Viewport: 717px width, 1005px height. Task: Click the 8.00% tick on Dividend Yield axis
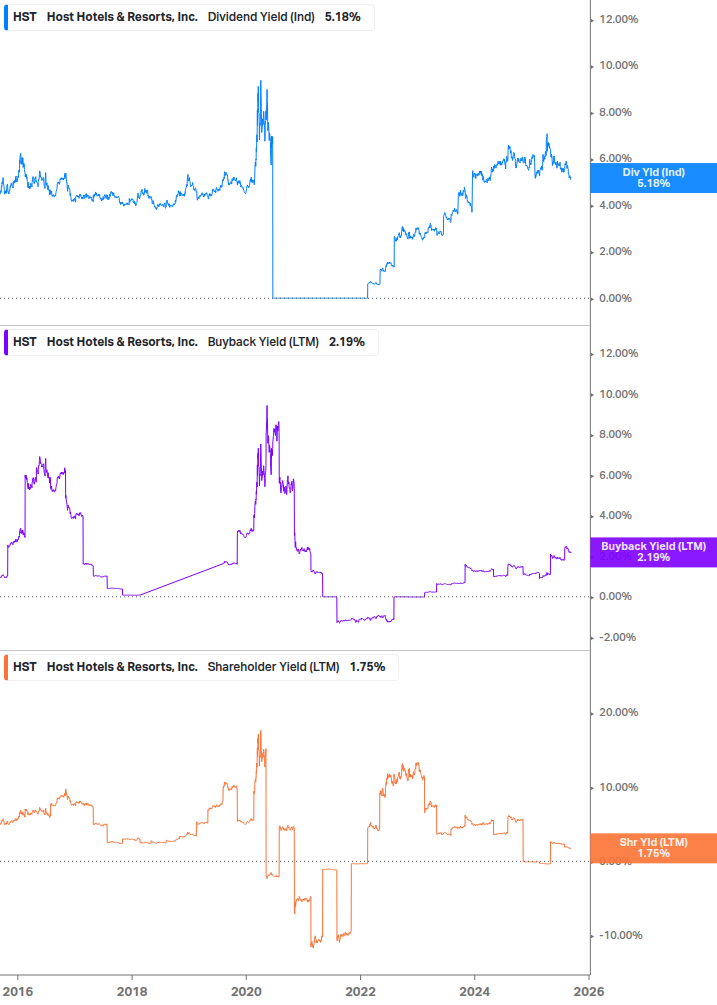[x=615, y=113]
